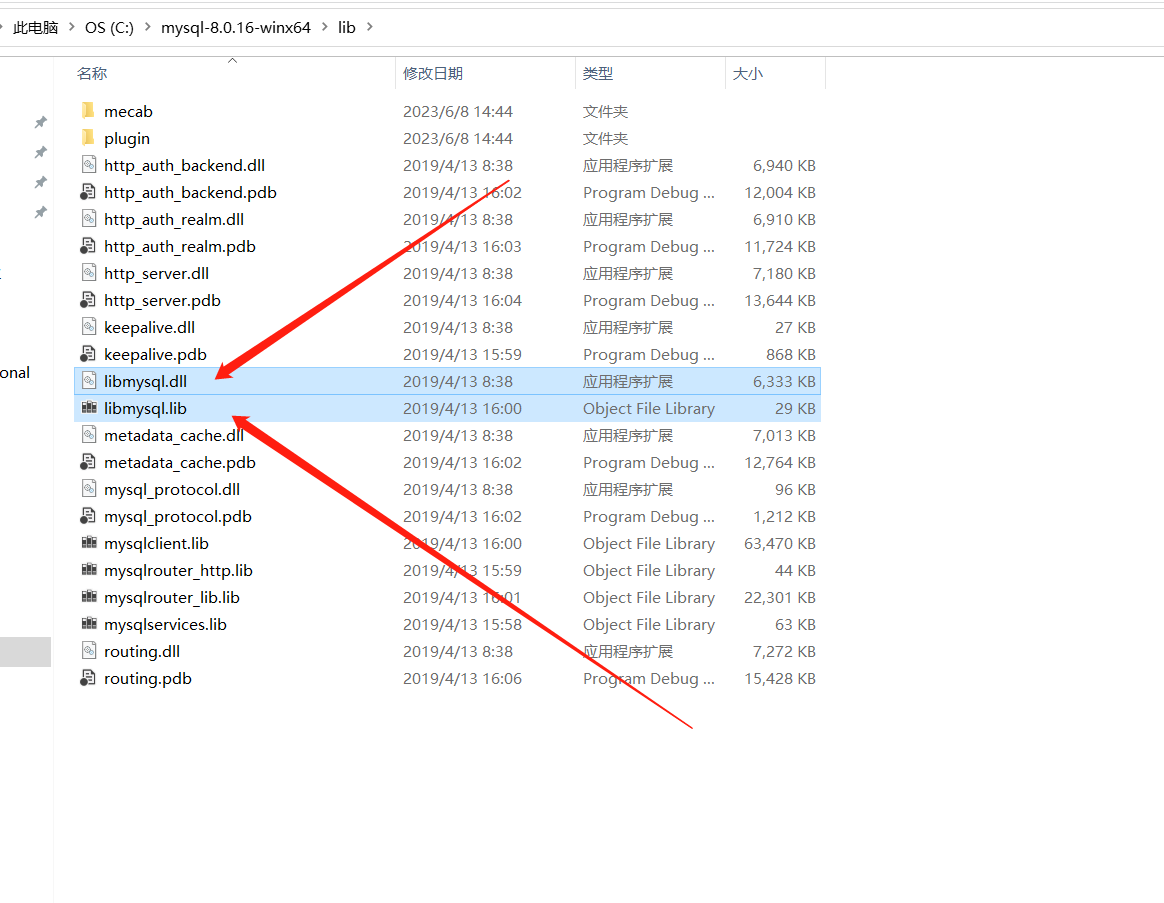Click size value 22,301 KB
Viewport: 1164px width, 903px height.
pyautogui.click(x=779, y=598)
